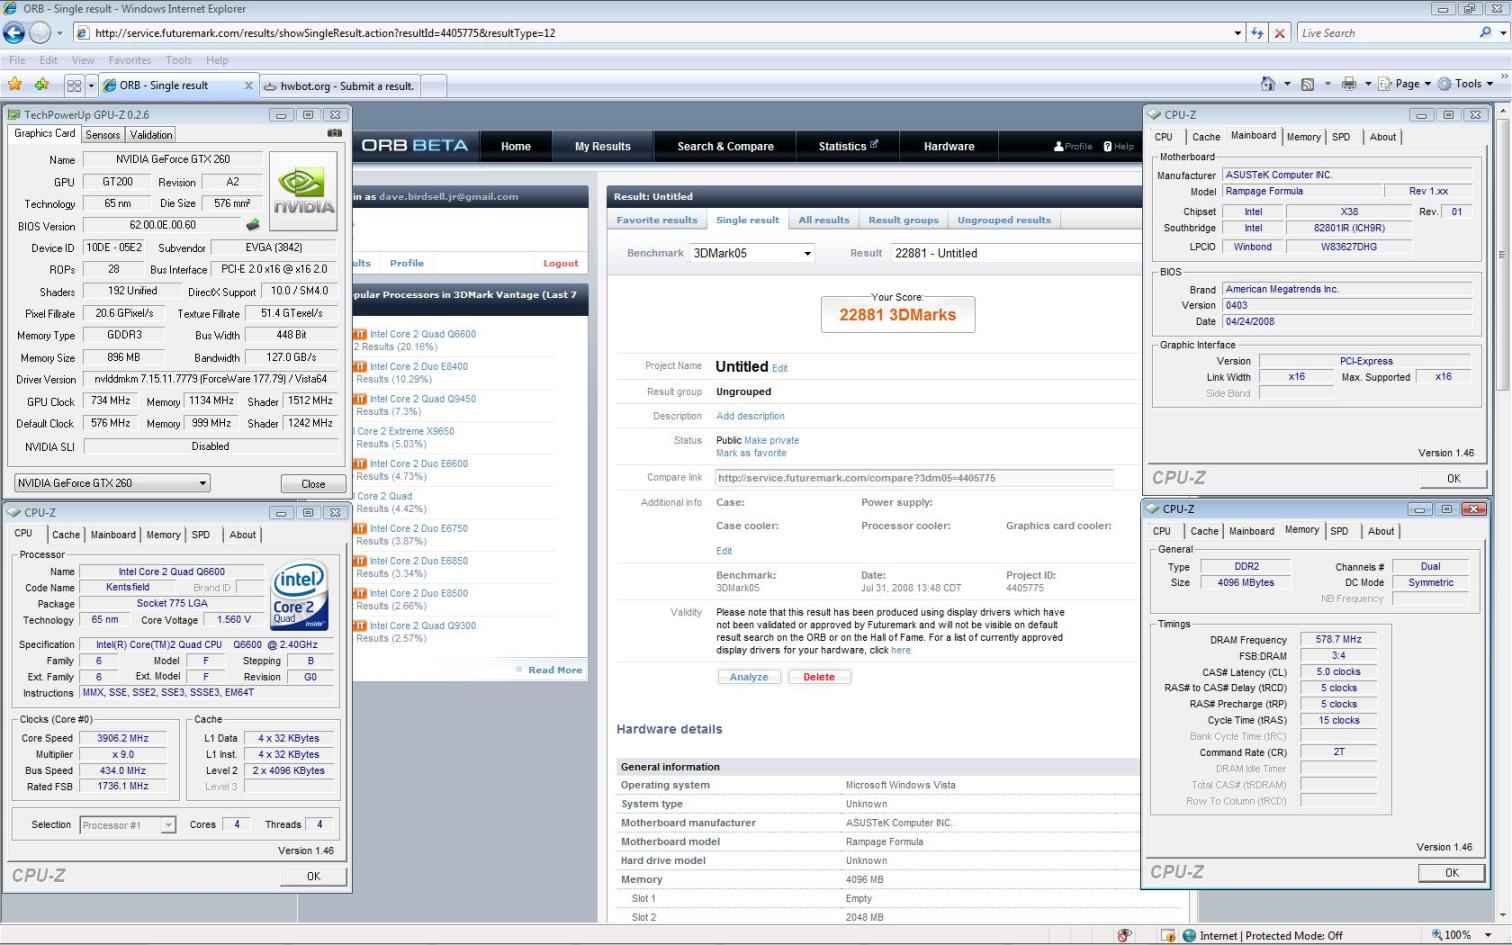
Task: Stop loading with the red X icon
Action: [x=1279, y=33]
